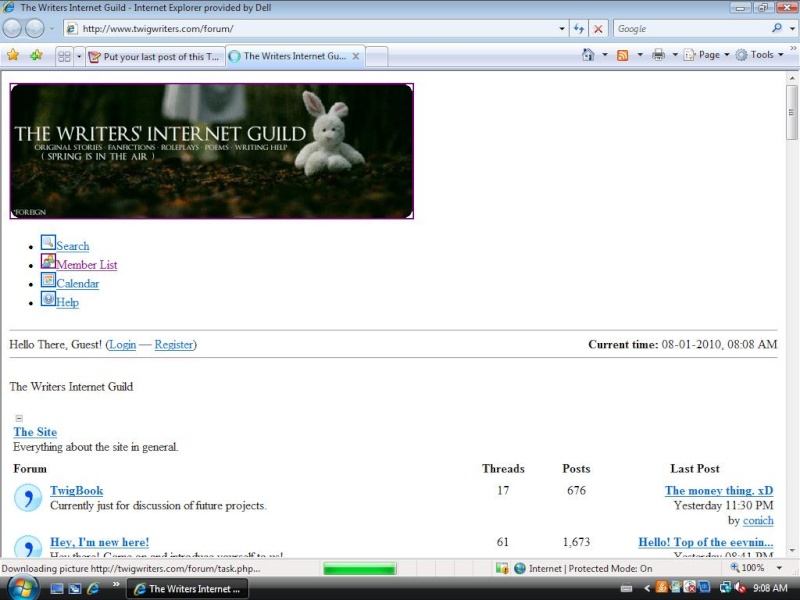Click the muted volume tray icon
The width and height of the screenshot is (800, 600).
740,588
